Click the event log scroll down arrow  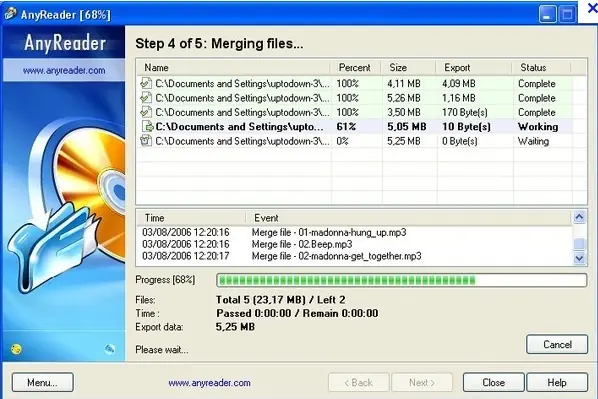pos(579,258)
